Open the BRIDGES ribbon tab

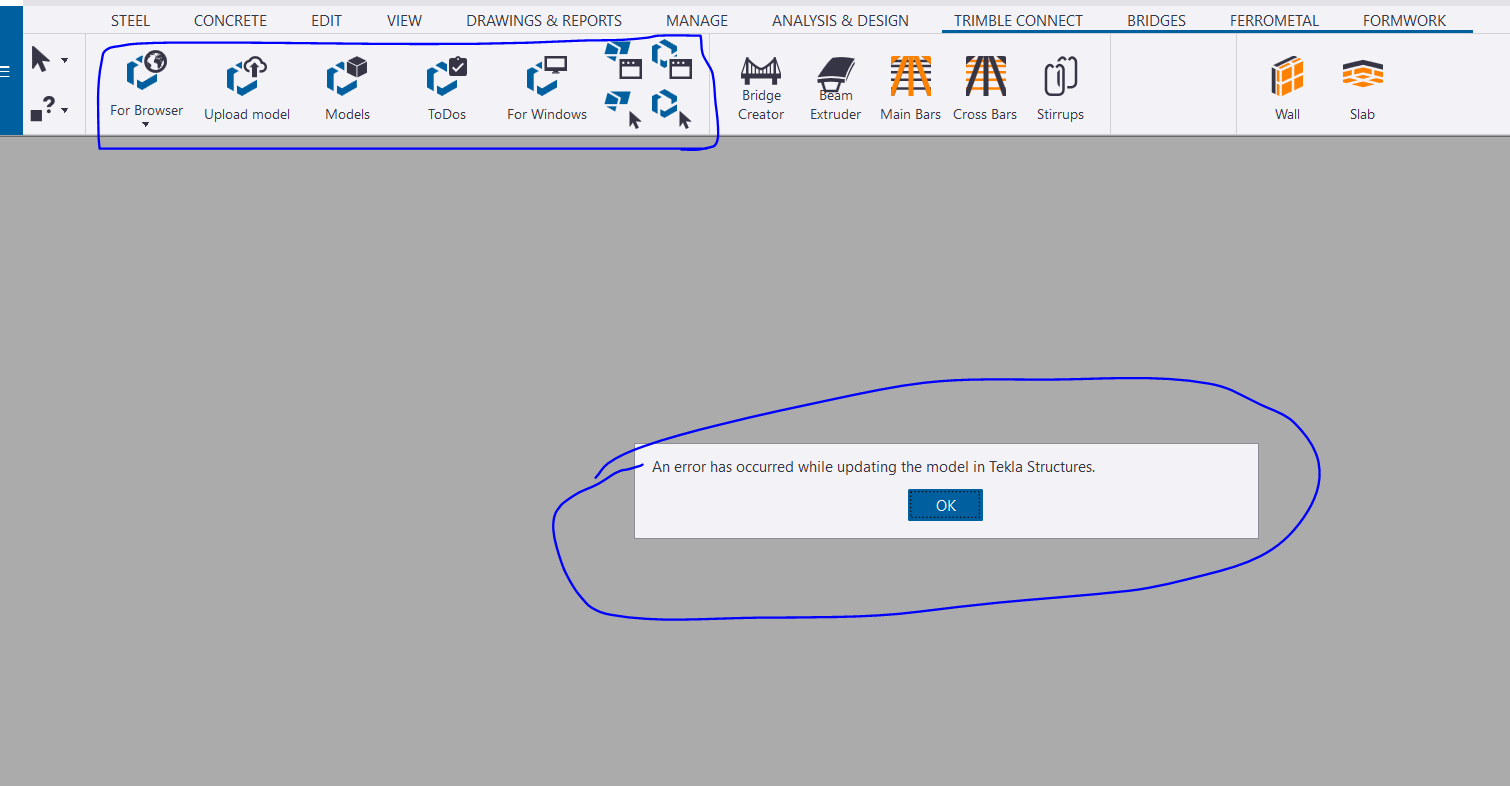pyautogui.click(x=1156, y=20)
